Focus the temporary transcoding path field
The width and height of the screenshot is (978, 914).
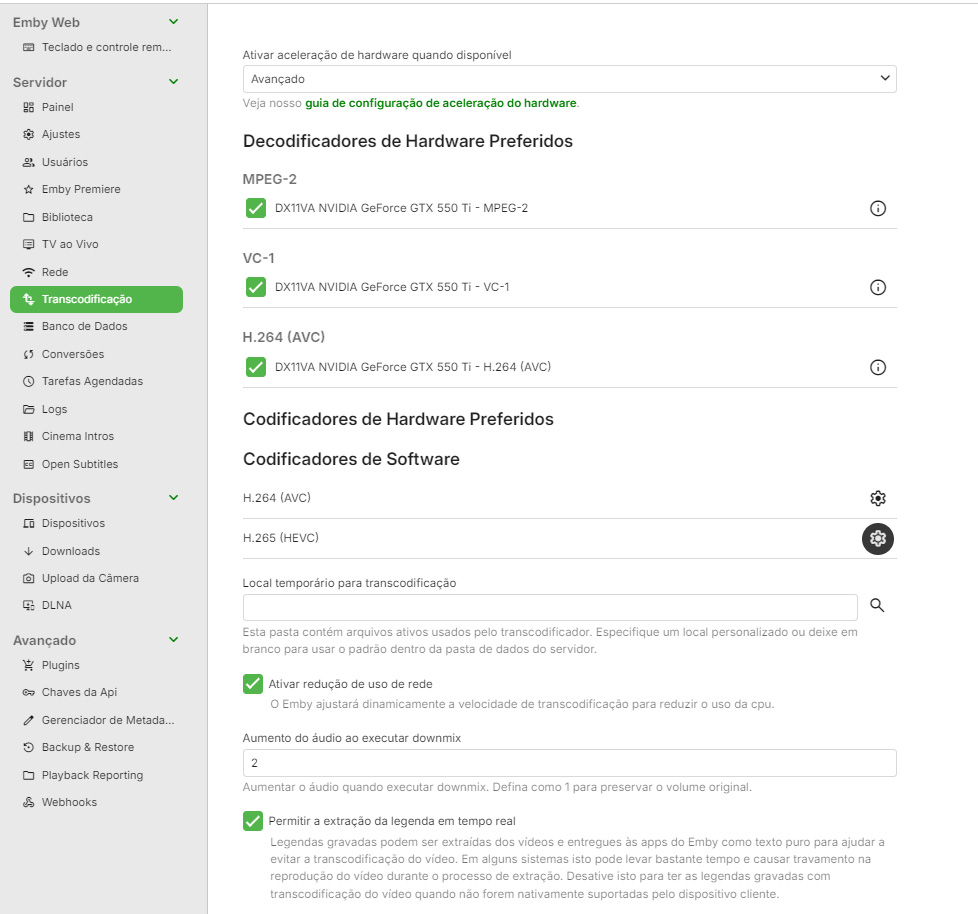(549, 607)
